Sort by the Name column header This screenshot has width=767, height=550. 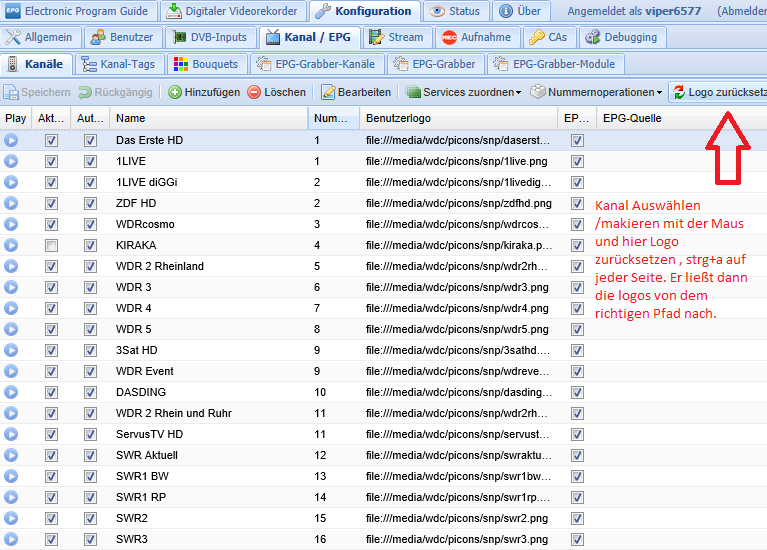click(209, 118)
